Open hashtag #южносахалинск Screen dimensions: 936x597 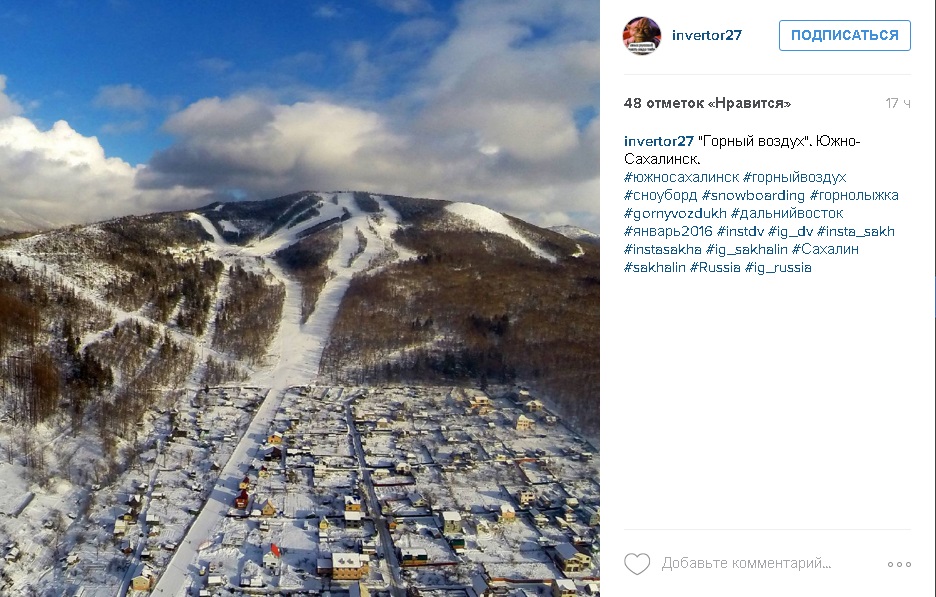(x=681, y=178)
